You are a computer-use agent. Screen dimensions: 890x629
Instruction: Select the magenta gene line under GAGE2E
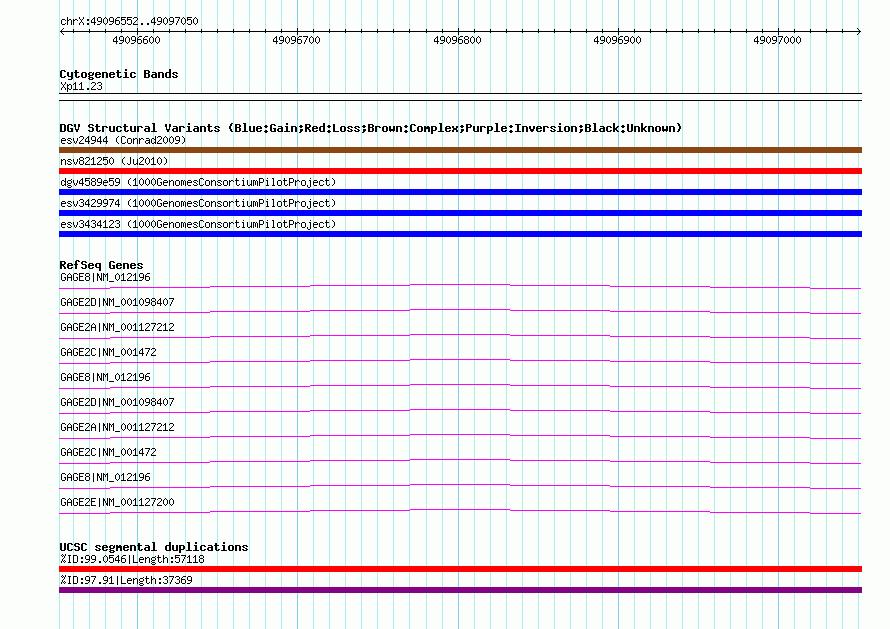tap(460, 511)
